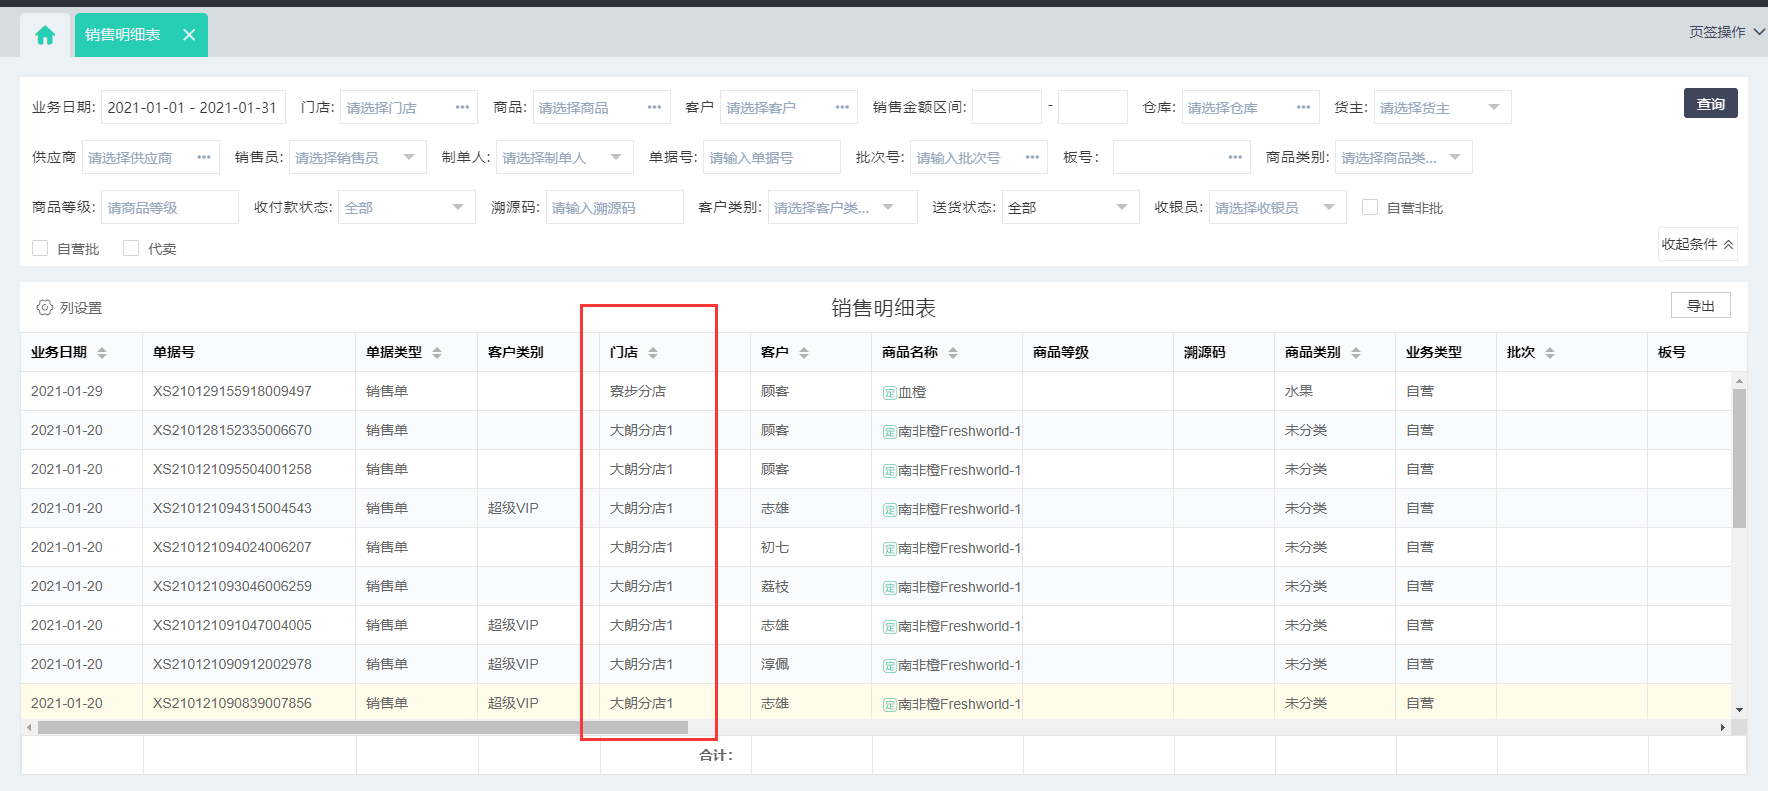Focus the 商品等级 input field
Screen dimensions: 1768x791
point(170,207)
